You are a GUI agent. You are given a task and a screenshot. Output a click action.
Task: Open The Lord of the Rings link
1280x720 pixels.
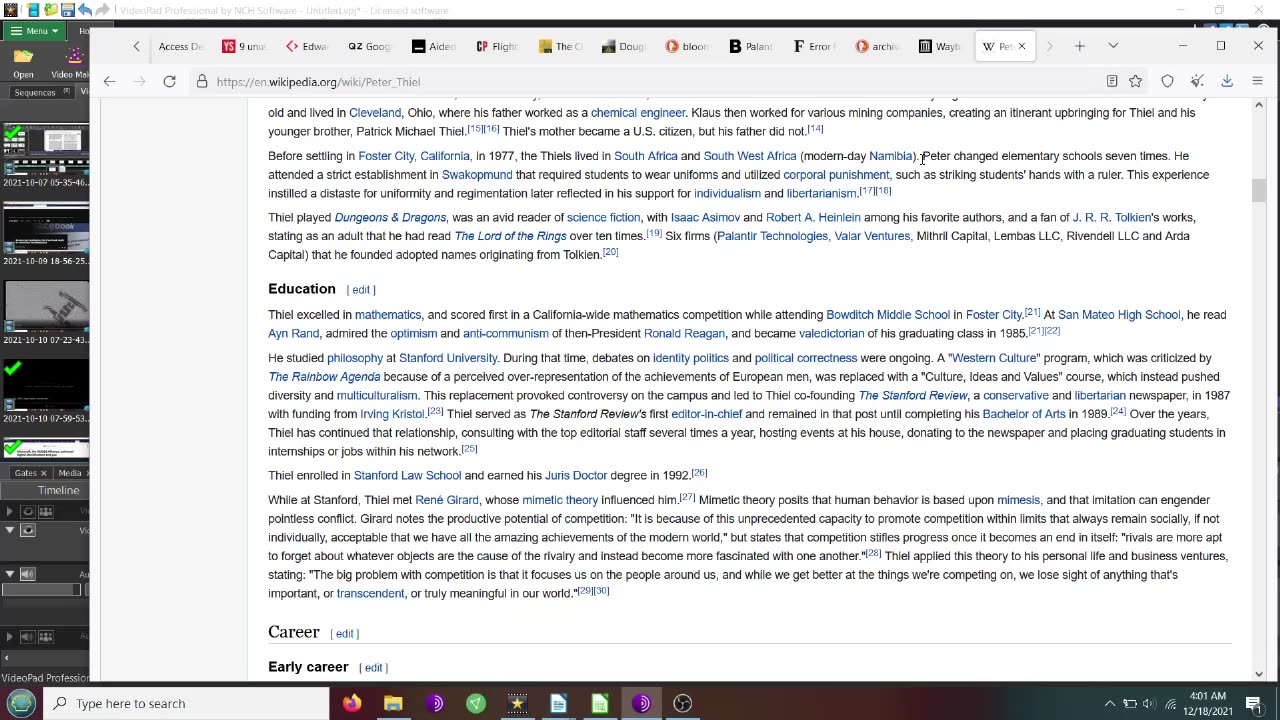tap(510, 236)
